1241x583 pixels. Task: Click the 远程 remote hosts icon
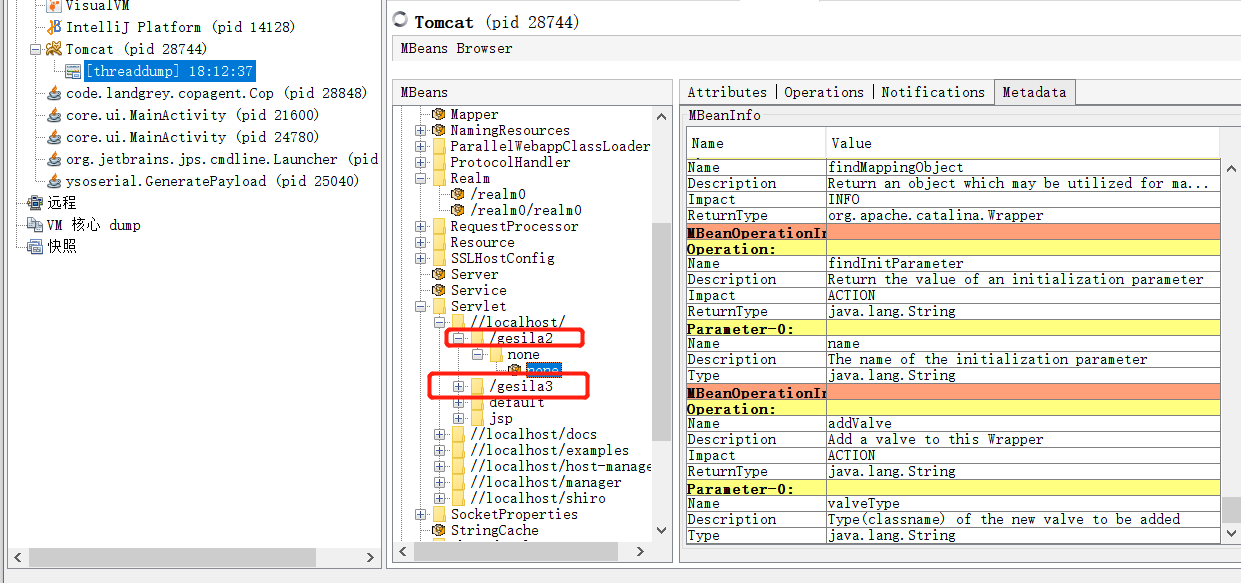[35, 203]
